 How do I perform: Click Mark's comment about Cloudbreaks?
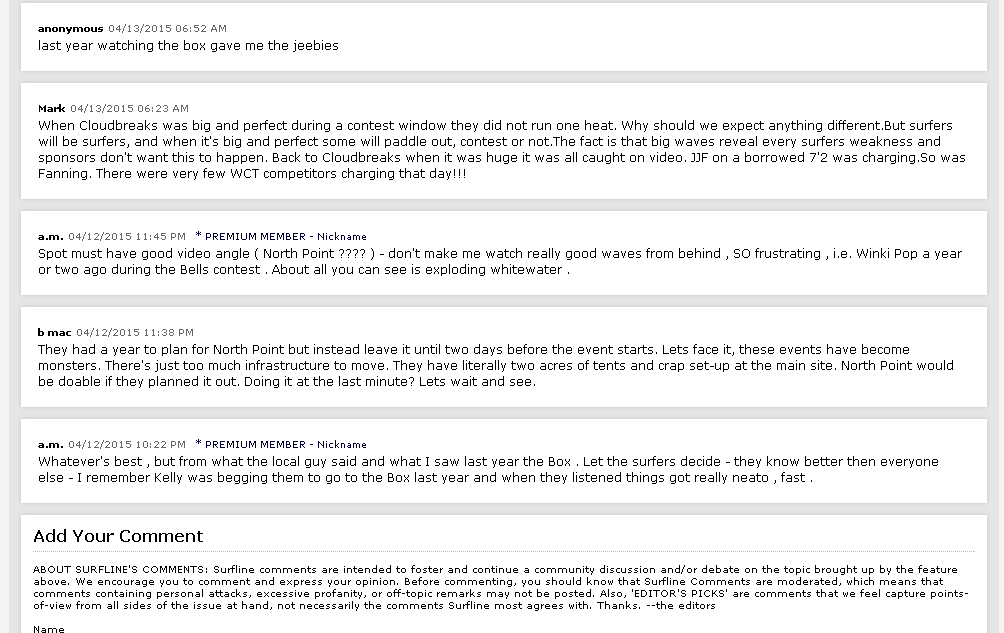[x=501, y=149]
